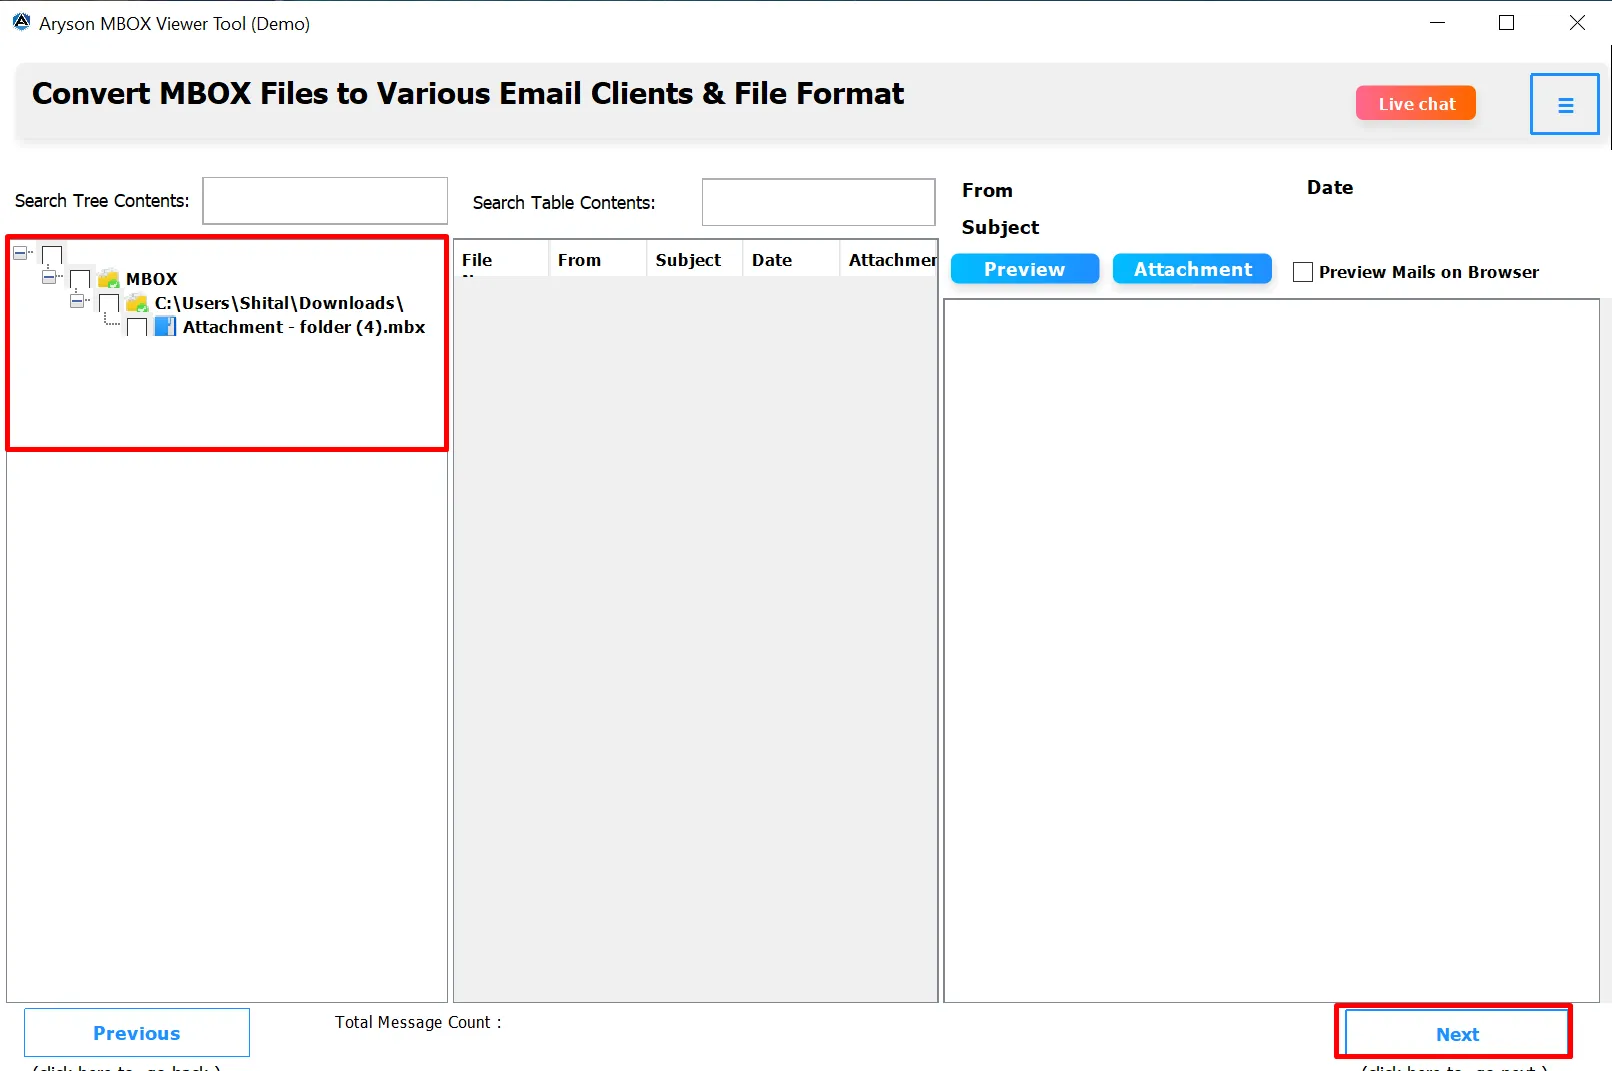The image size is (1612, 1071).
Task: Click the Aryson app logo in title bar
Action: [x=21, y=22]
